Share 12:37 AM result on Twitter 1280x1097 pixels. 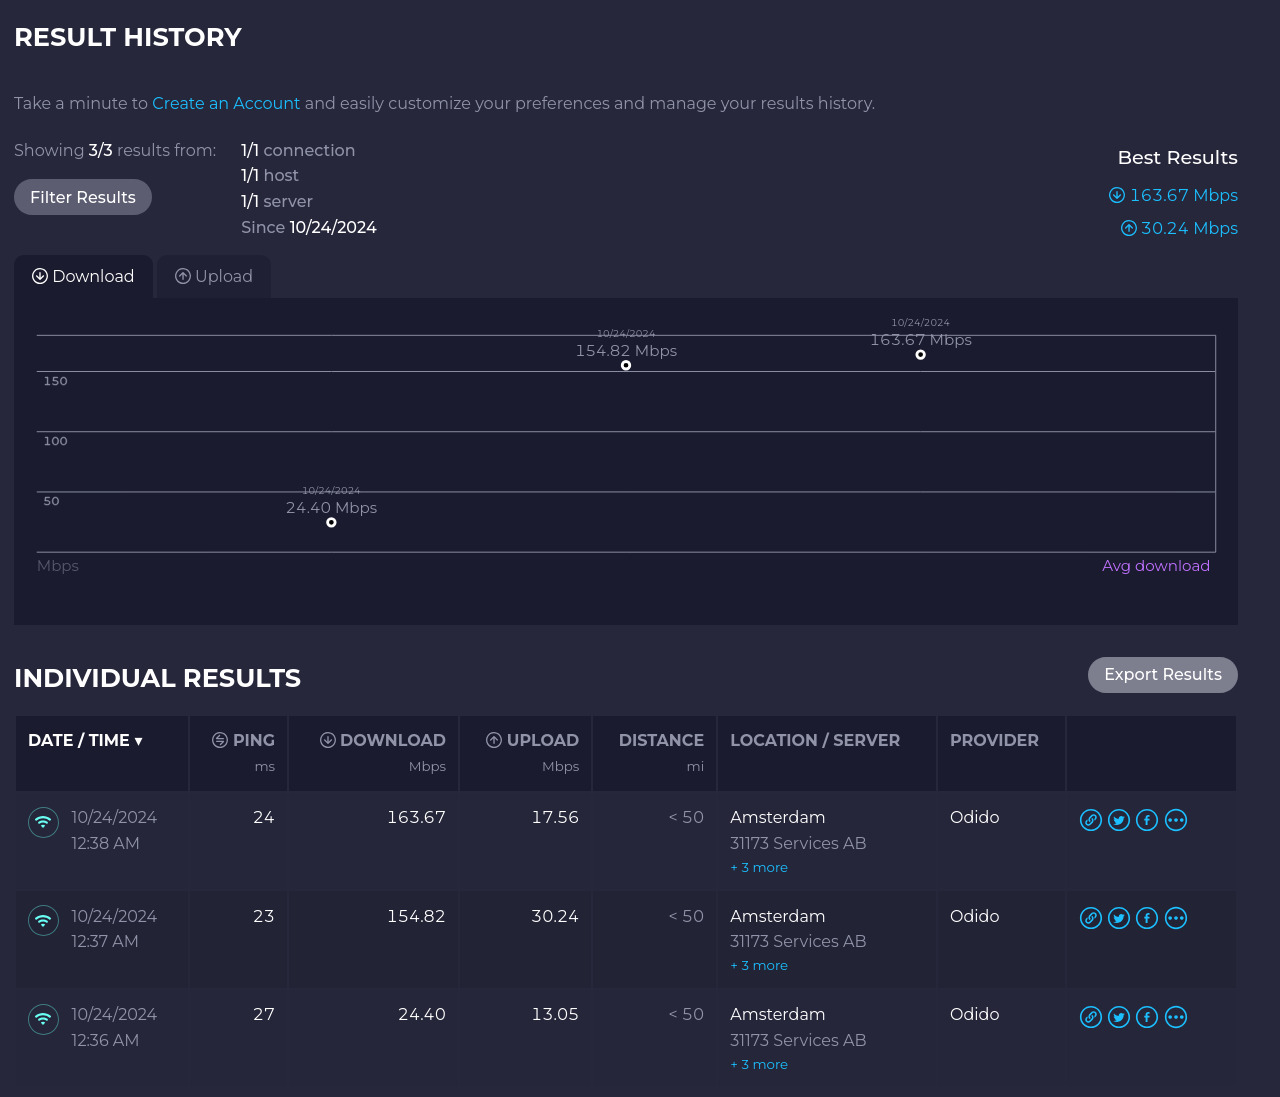coord(1119,918)
